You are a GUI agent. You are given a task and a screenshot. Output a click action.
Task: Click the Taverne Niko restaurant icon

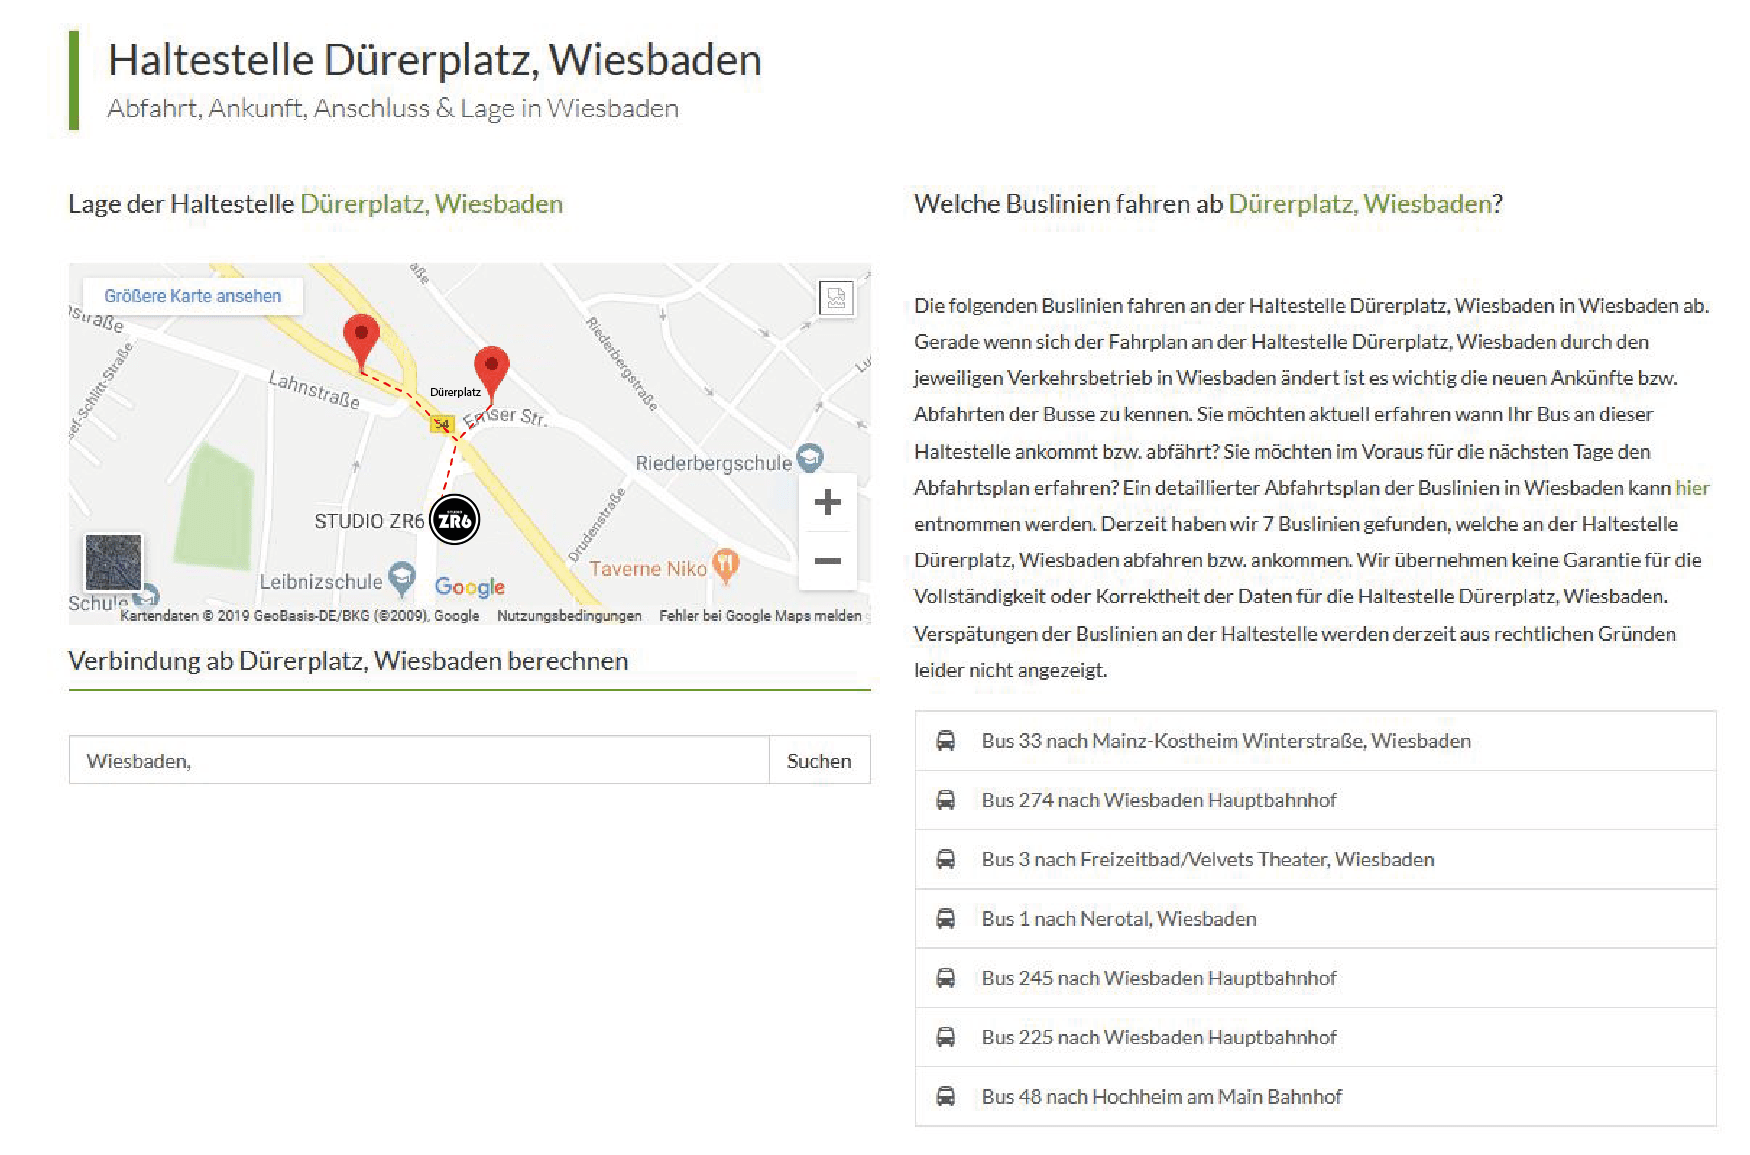pos(726,566)
